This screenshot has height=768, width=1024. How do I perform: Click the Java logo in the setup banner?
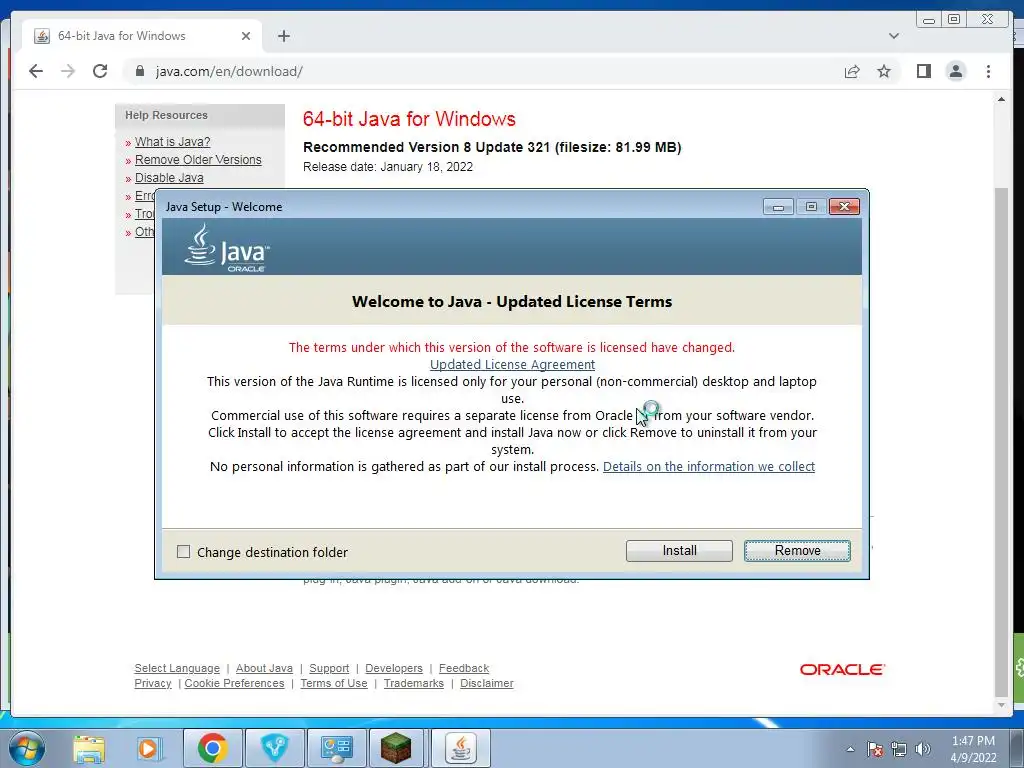tap(227, 248)
